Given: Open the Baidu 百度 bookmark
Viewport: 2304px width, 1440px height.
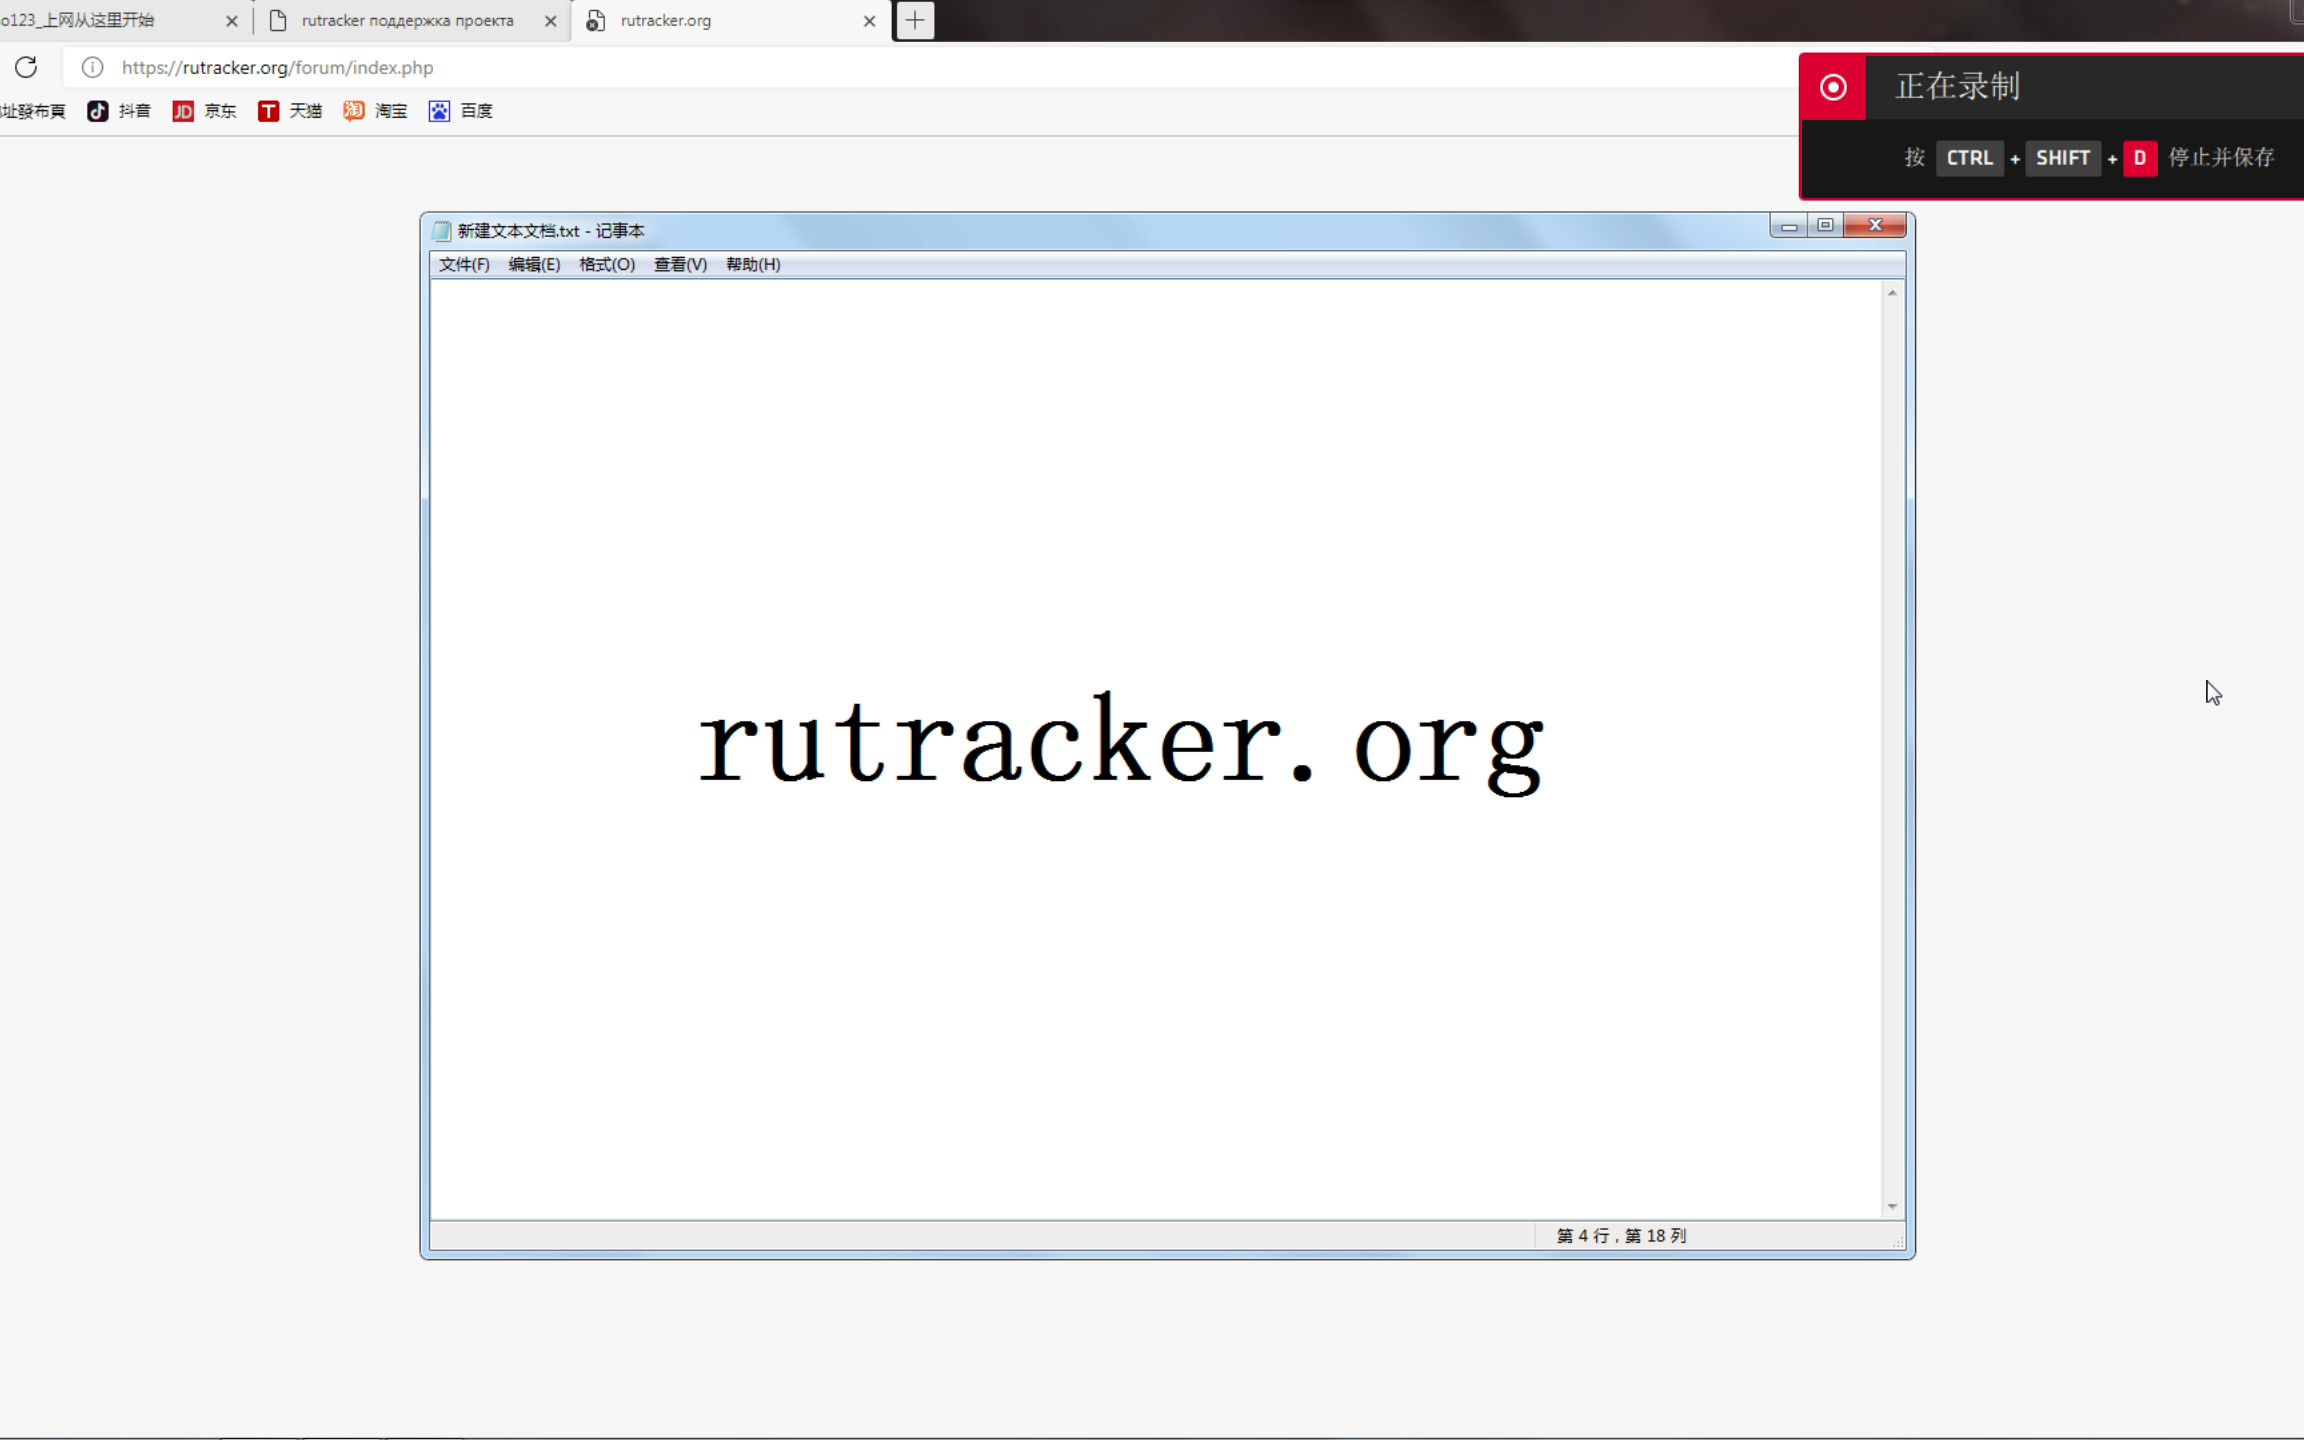Looking at the screenshot, I should tap(460, 111).
